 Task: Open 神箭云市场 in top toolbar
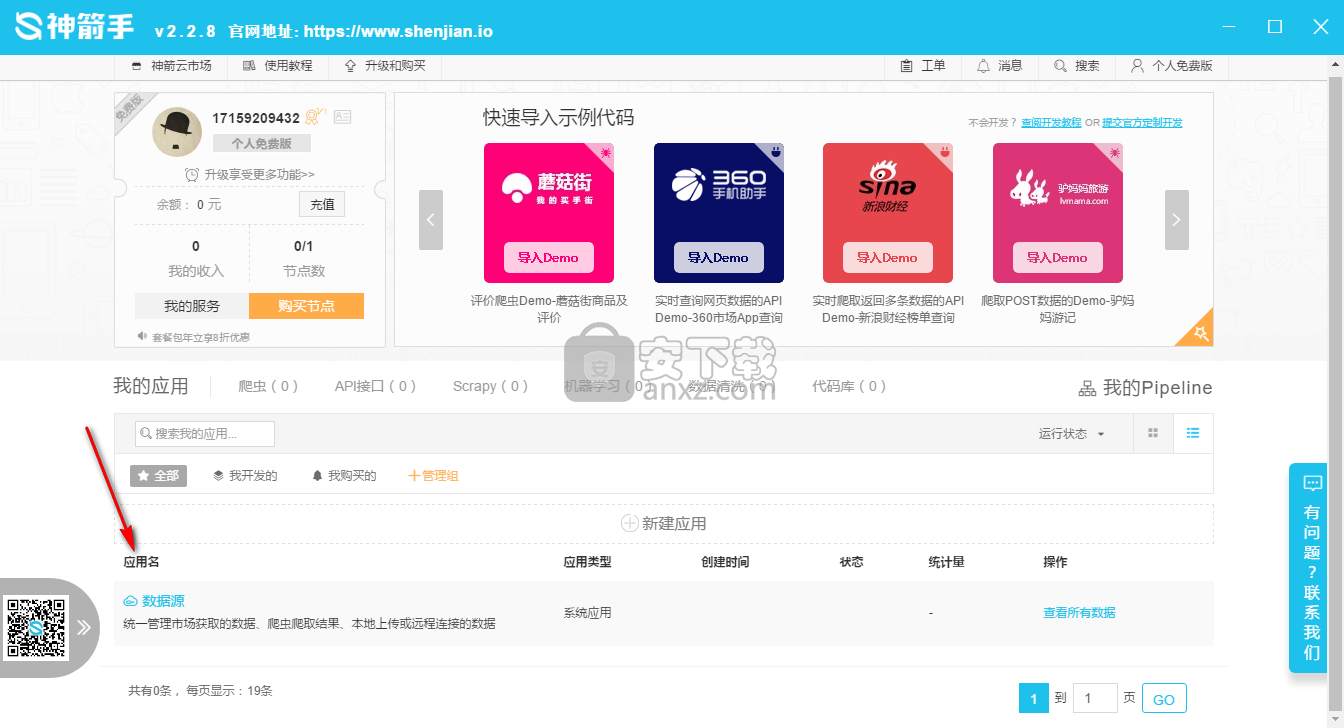click(x=171, y=66)
